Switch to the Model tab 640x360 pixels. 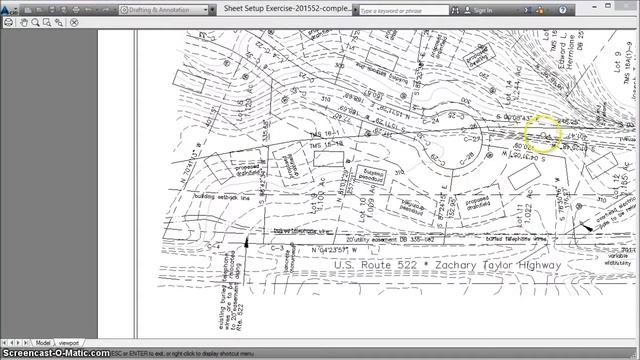click(x=42, y=343)
